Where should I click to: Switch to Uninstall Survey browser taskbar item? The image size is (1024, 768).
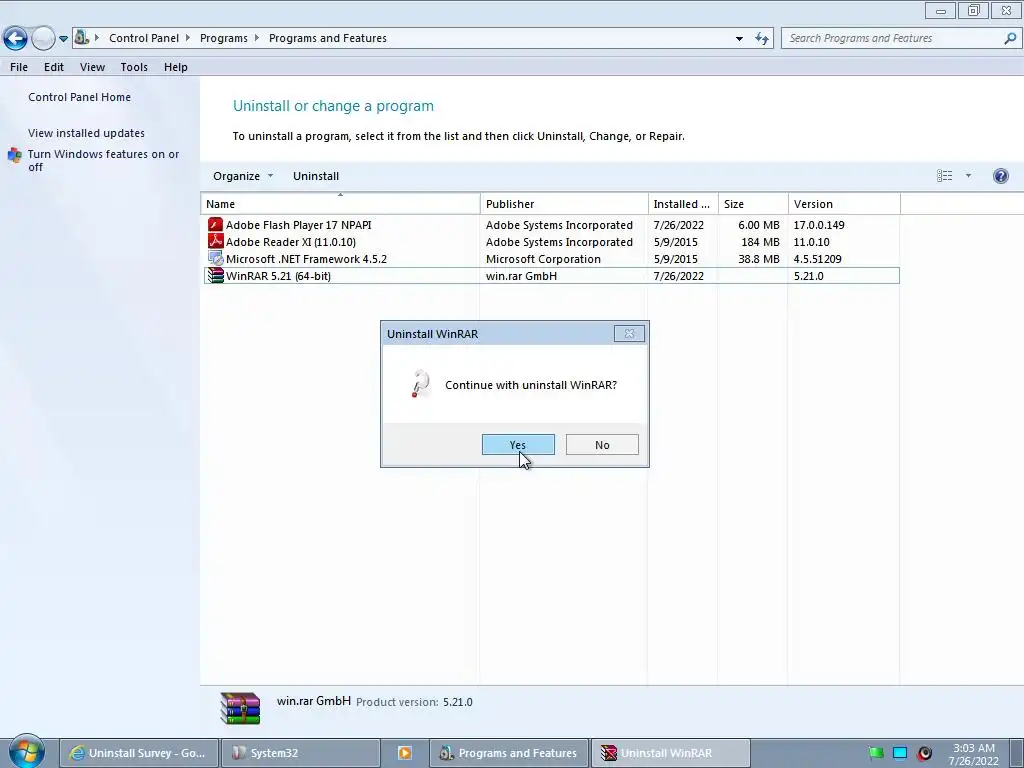(137, 753)
